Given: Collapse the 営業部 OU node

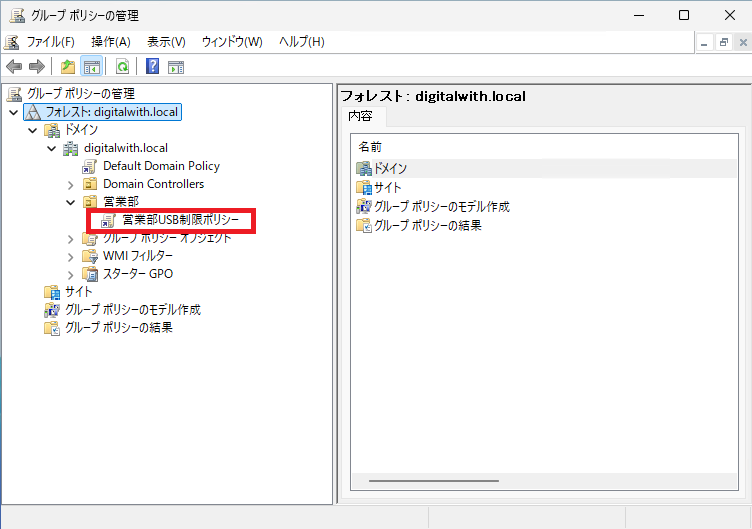Looking at the screenshot, I should point(70,202).
